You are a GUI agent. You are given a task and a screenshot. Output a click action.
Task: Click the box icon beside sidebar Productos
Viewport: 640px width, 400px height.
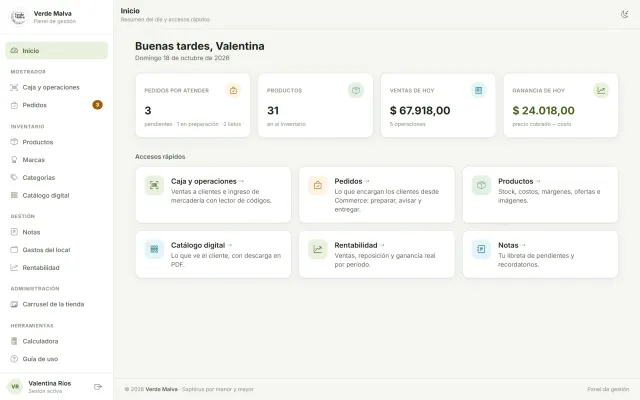(14, 142)
